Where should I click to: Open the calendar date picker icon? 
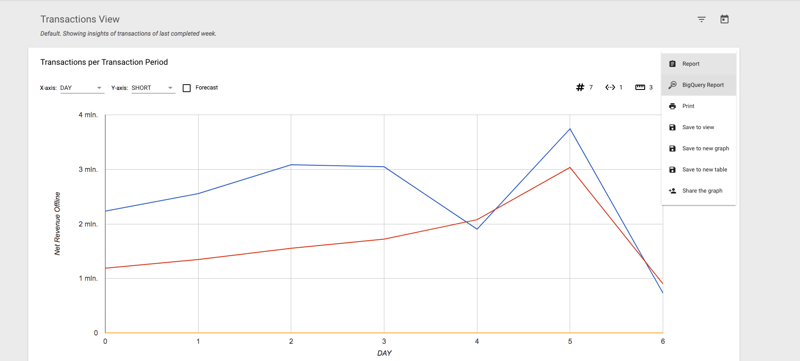coord(724,19)
